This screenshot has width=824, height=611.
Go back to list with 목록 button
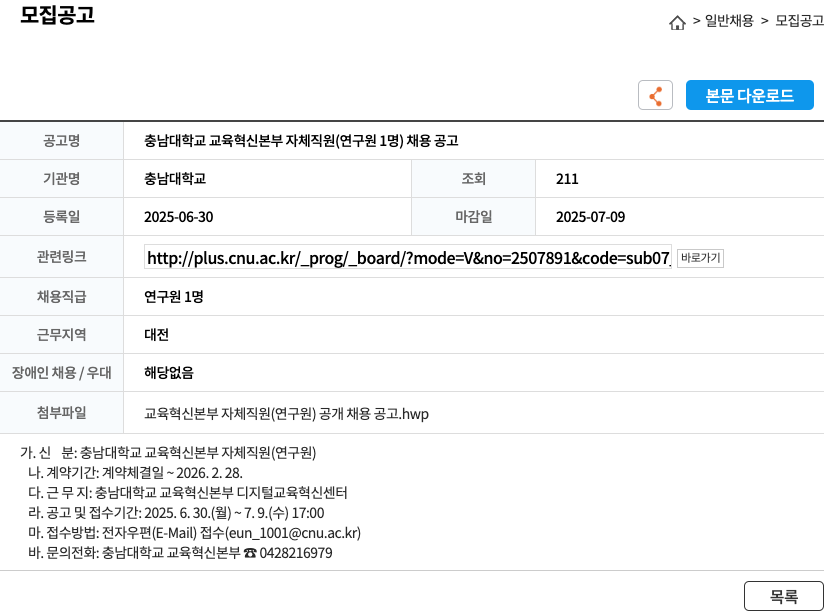(784, 596)
